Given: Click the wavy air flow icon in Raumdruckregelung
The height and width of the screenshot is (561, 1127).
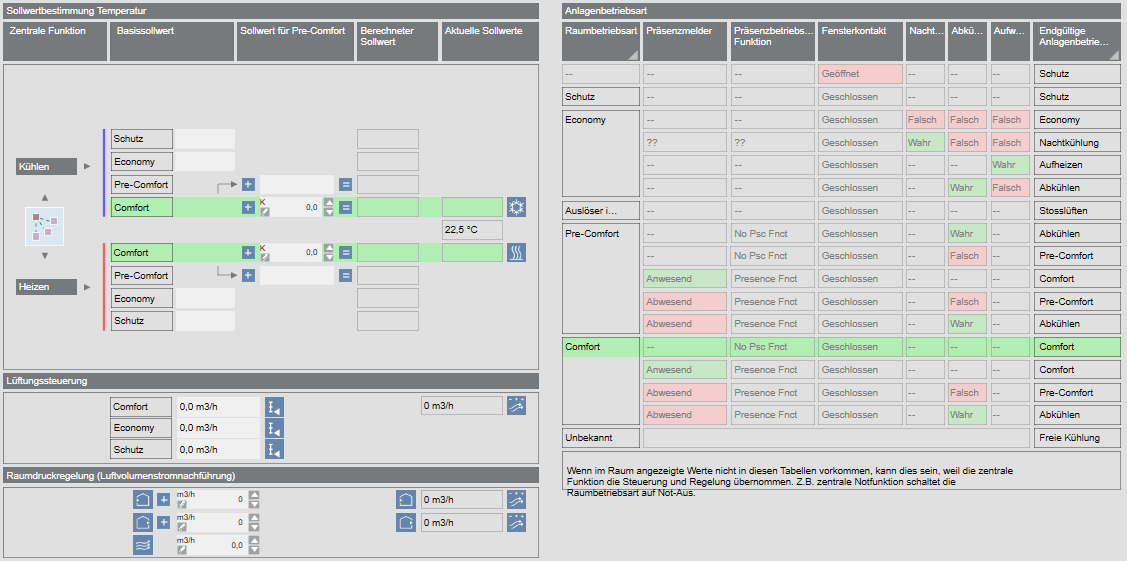Looking at the screenshot, I should pos(144,545).
